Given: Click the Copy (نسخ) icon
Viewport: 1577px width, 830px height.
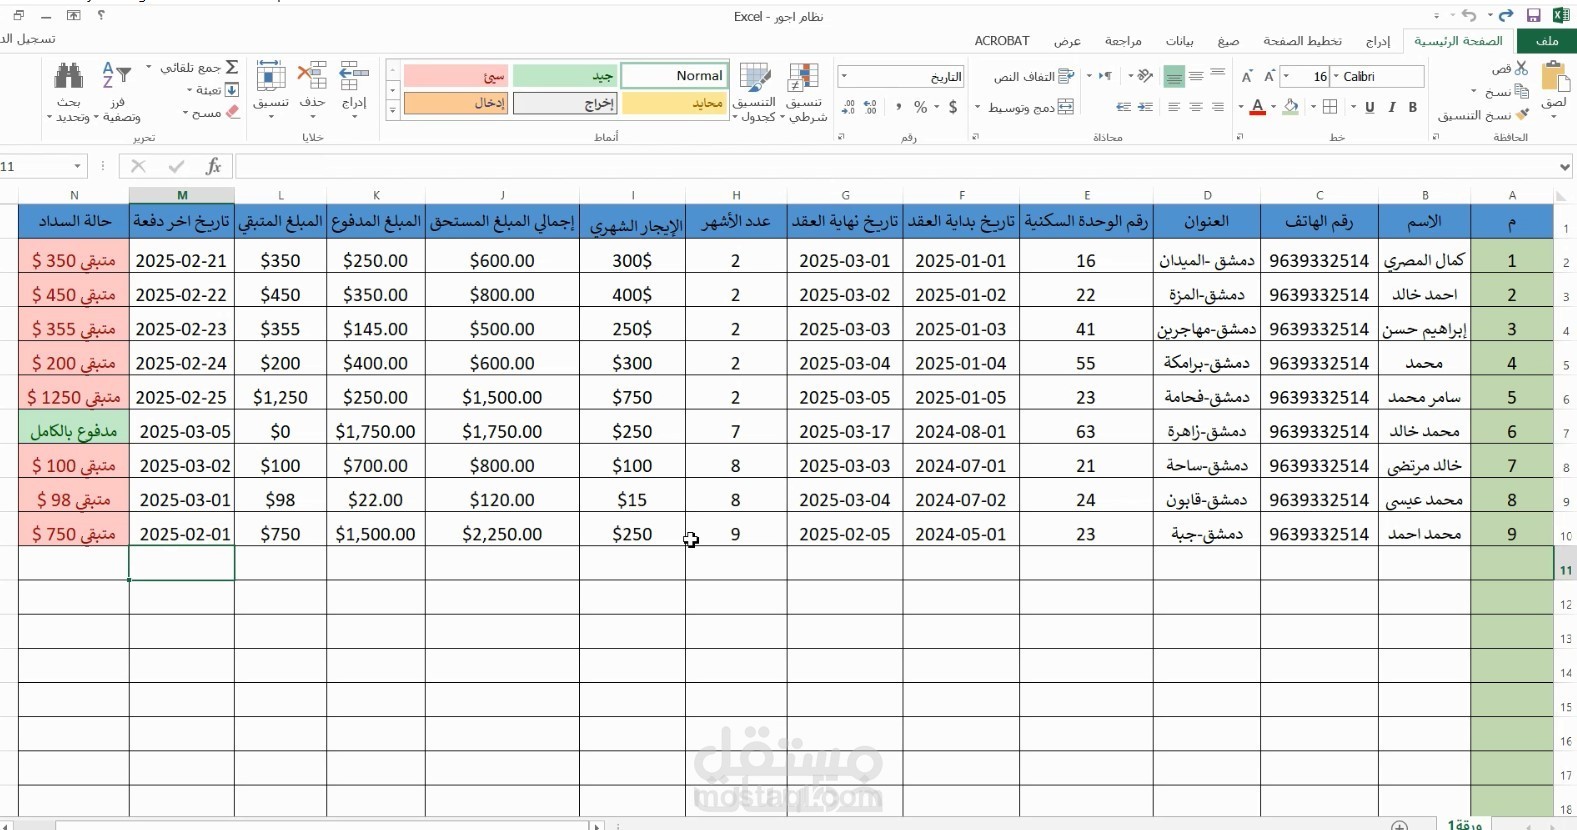Looking at the screenshot, I should pos(1521,91).
